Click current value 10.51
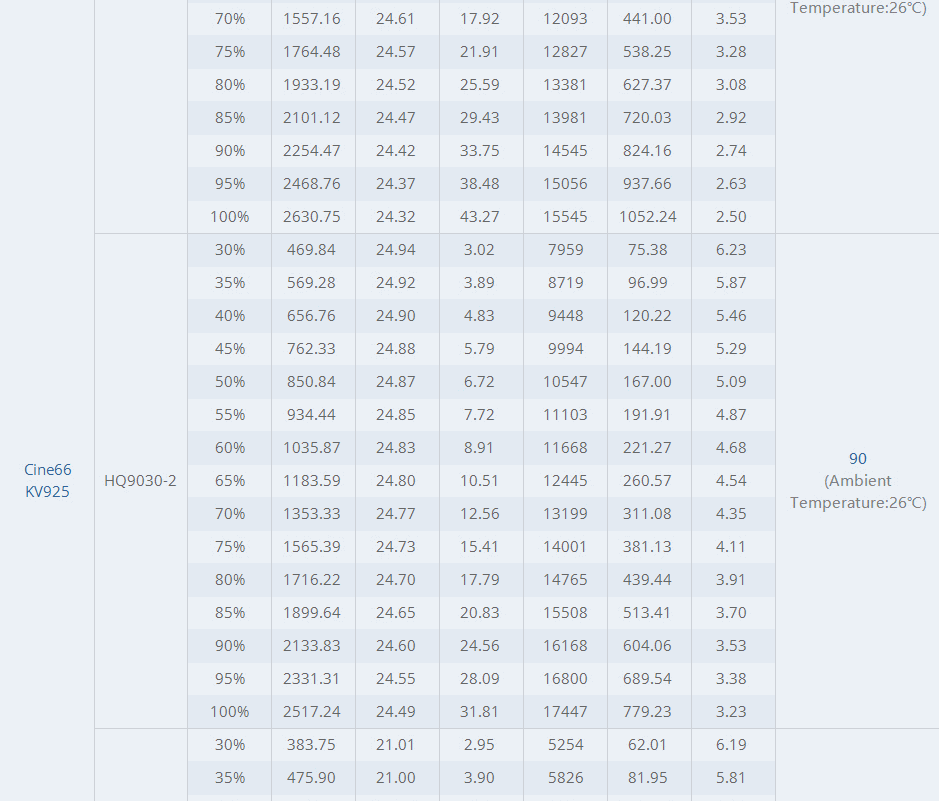 tap(480, 481)
